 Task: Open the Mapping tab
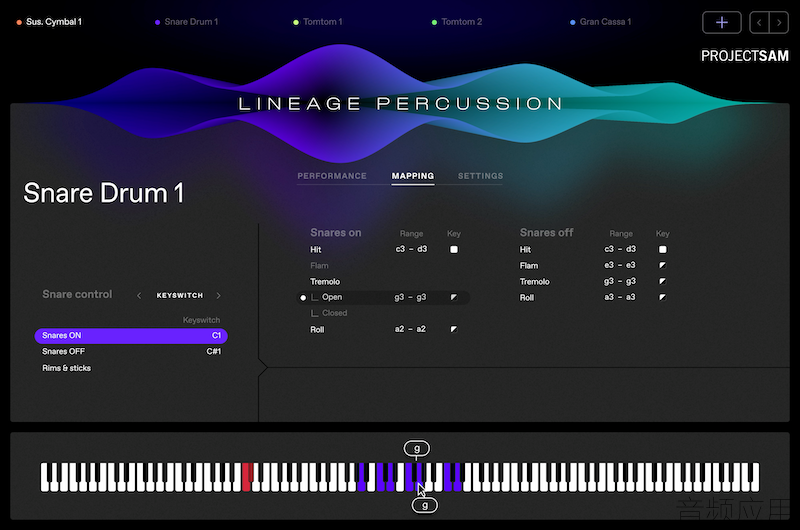click(x=413, y=176)
